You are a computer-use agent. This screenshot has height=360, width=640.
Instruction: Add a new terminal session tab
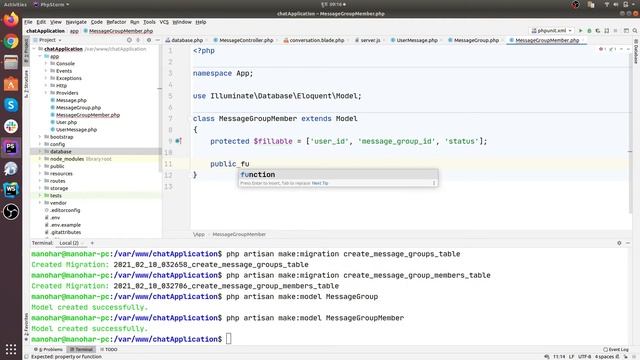[92, 243]
